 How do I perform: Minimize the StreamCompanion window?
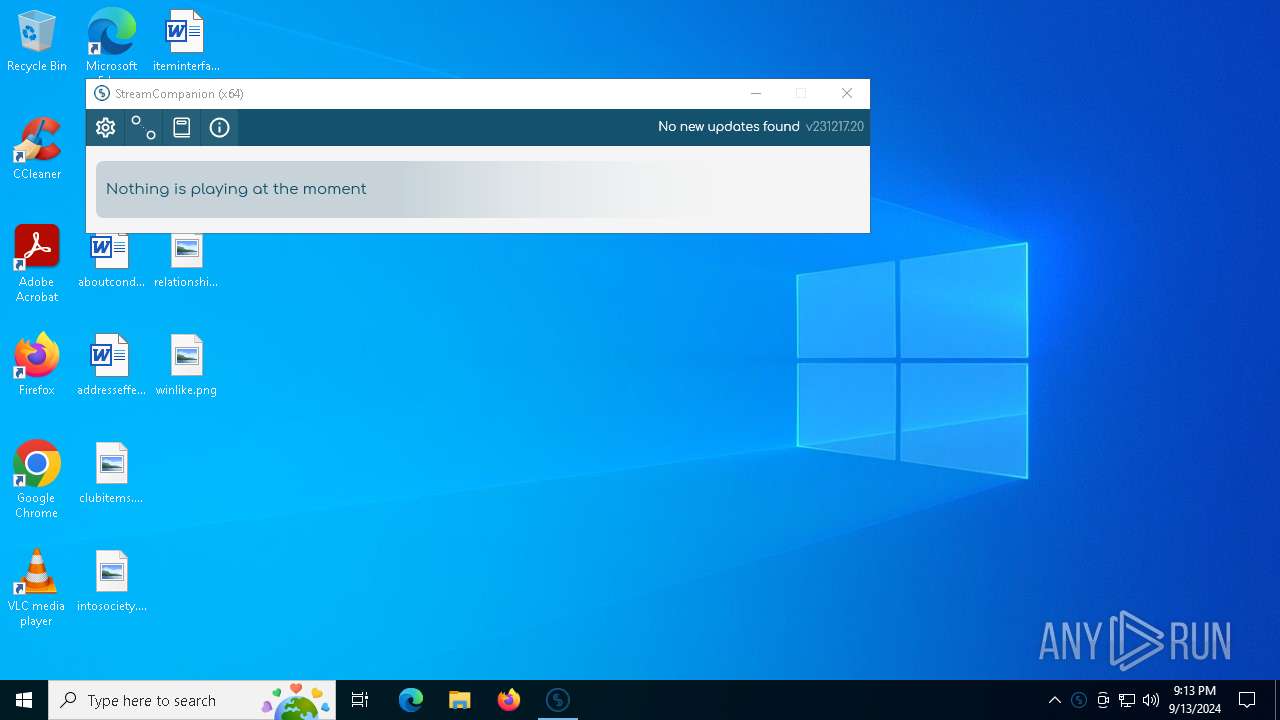[x=756, y=93]
